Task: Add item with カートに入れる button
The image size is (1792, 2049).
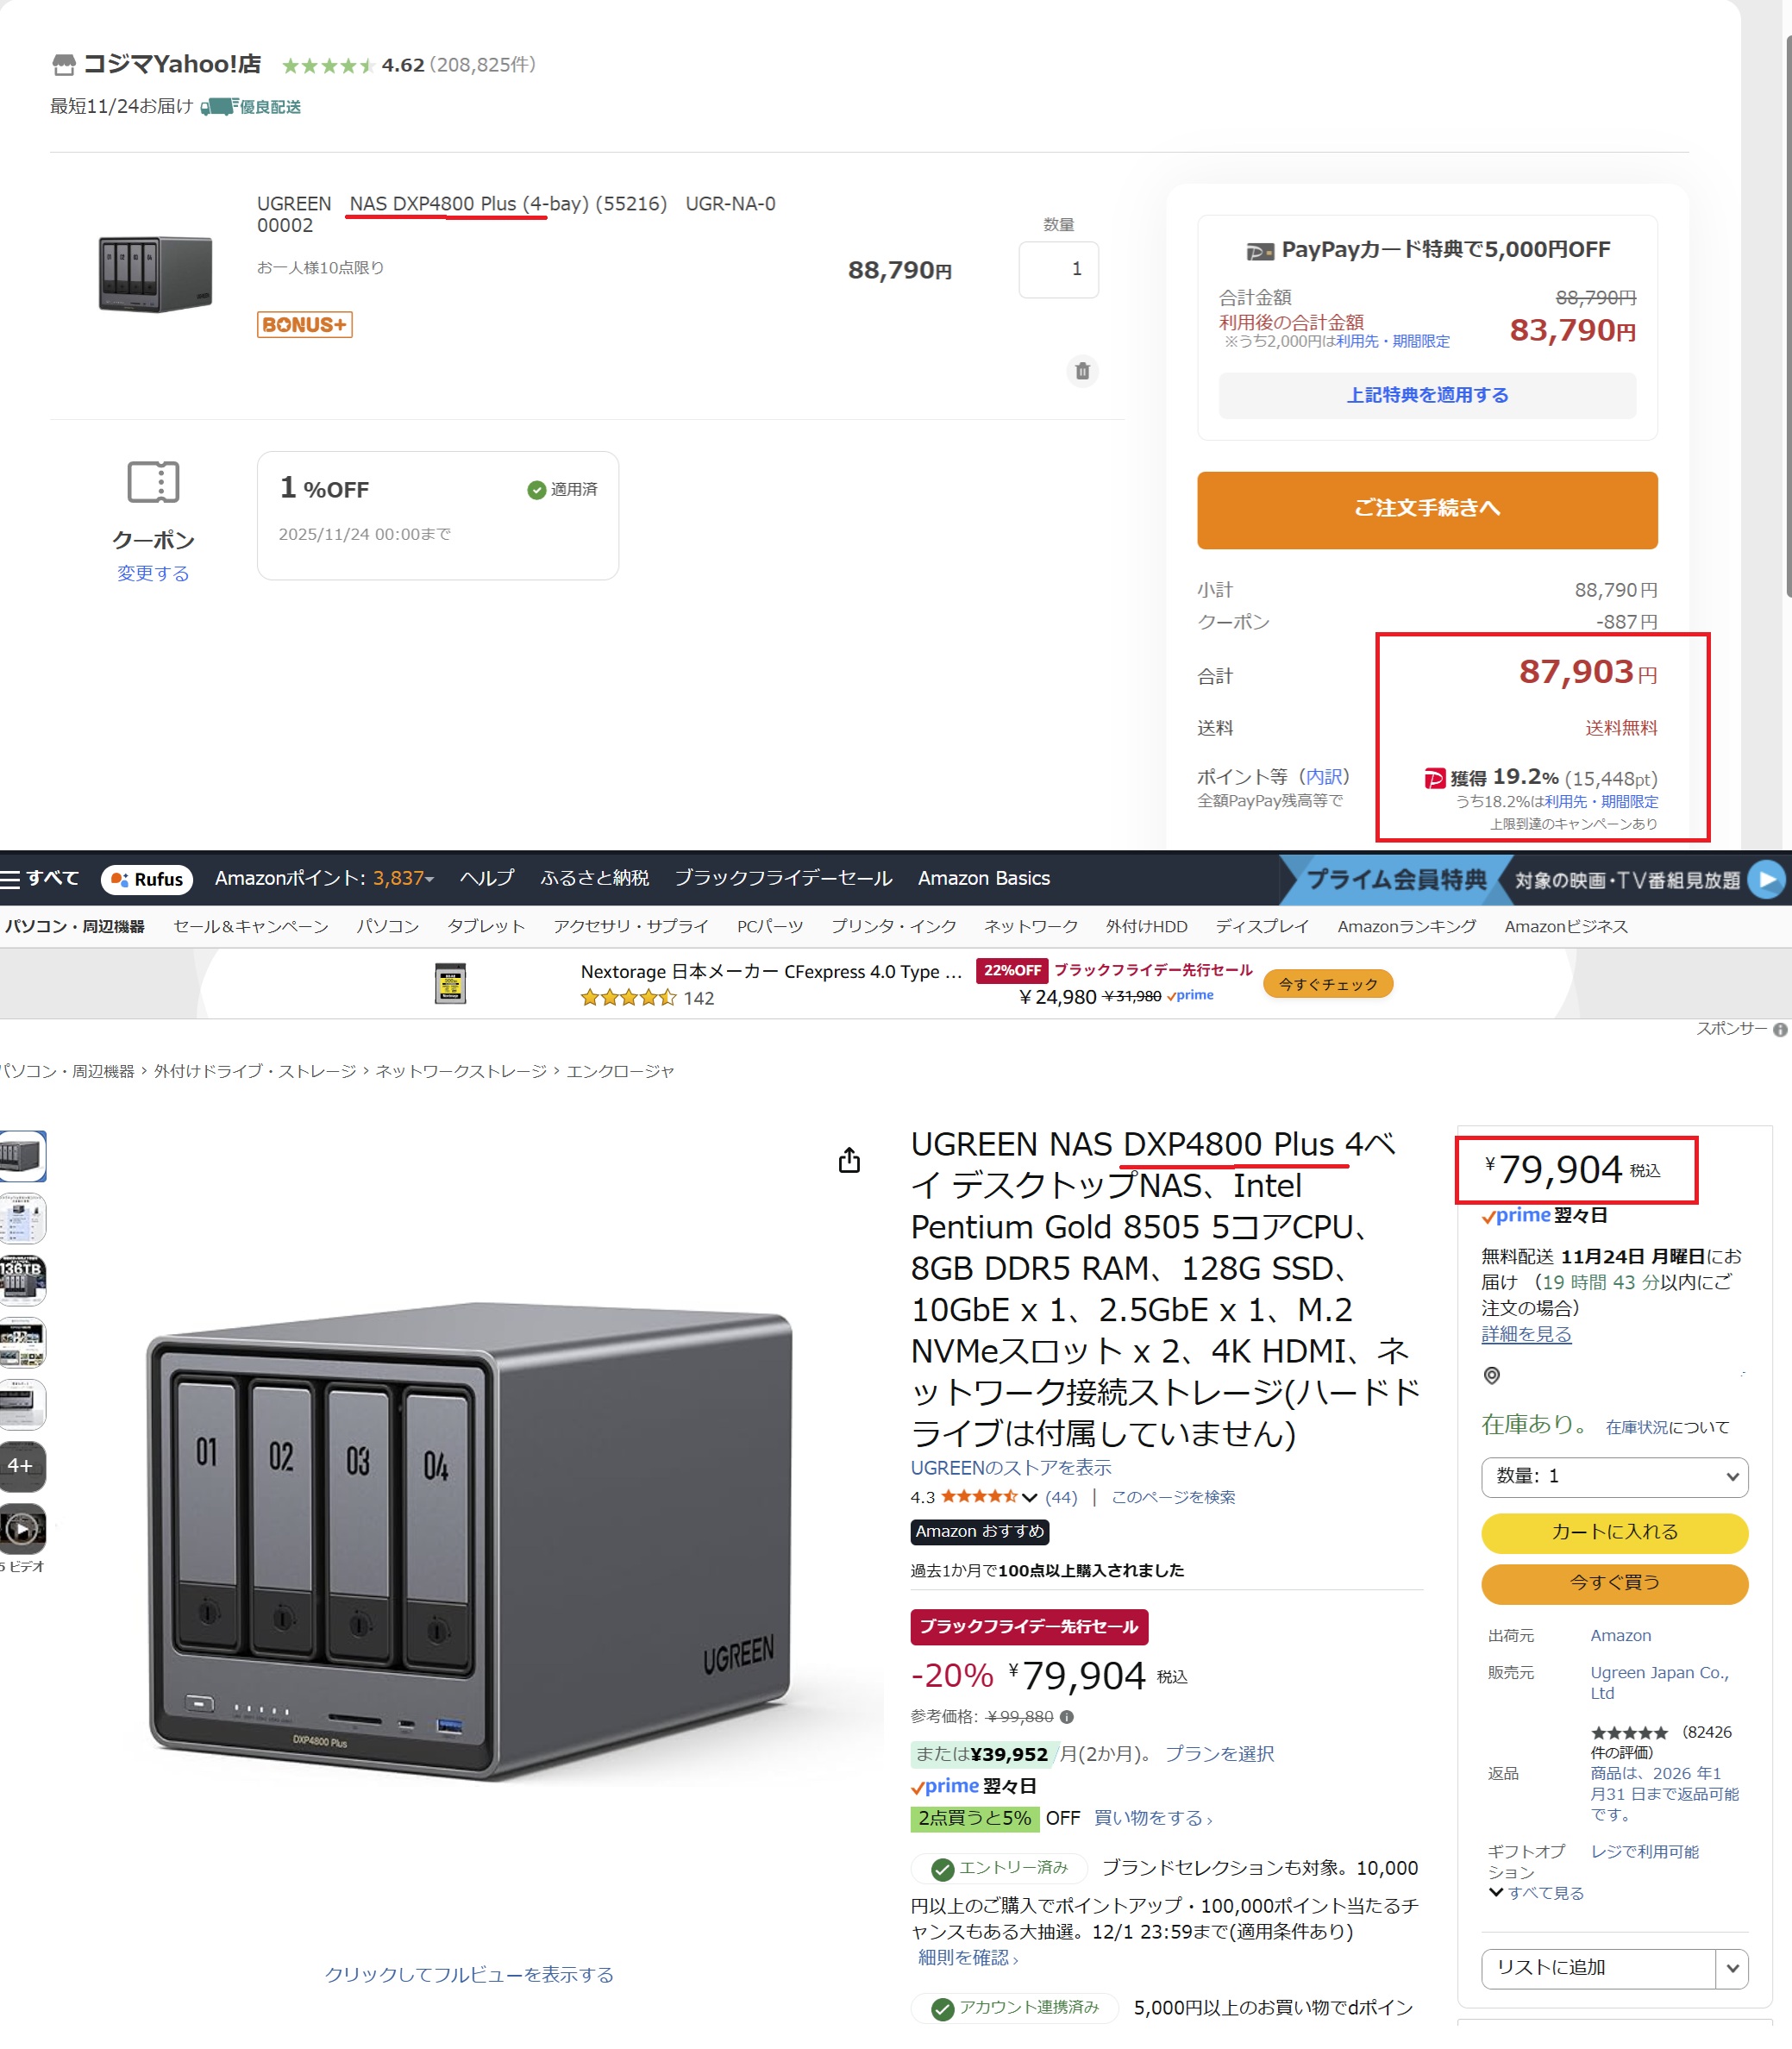Action: [1614, 1532]
